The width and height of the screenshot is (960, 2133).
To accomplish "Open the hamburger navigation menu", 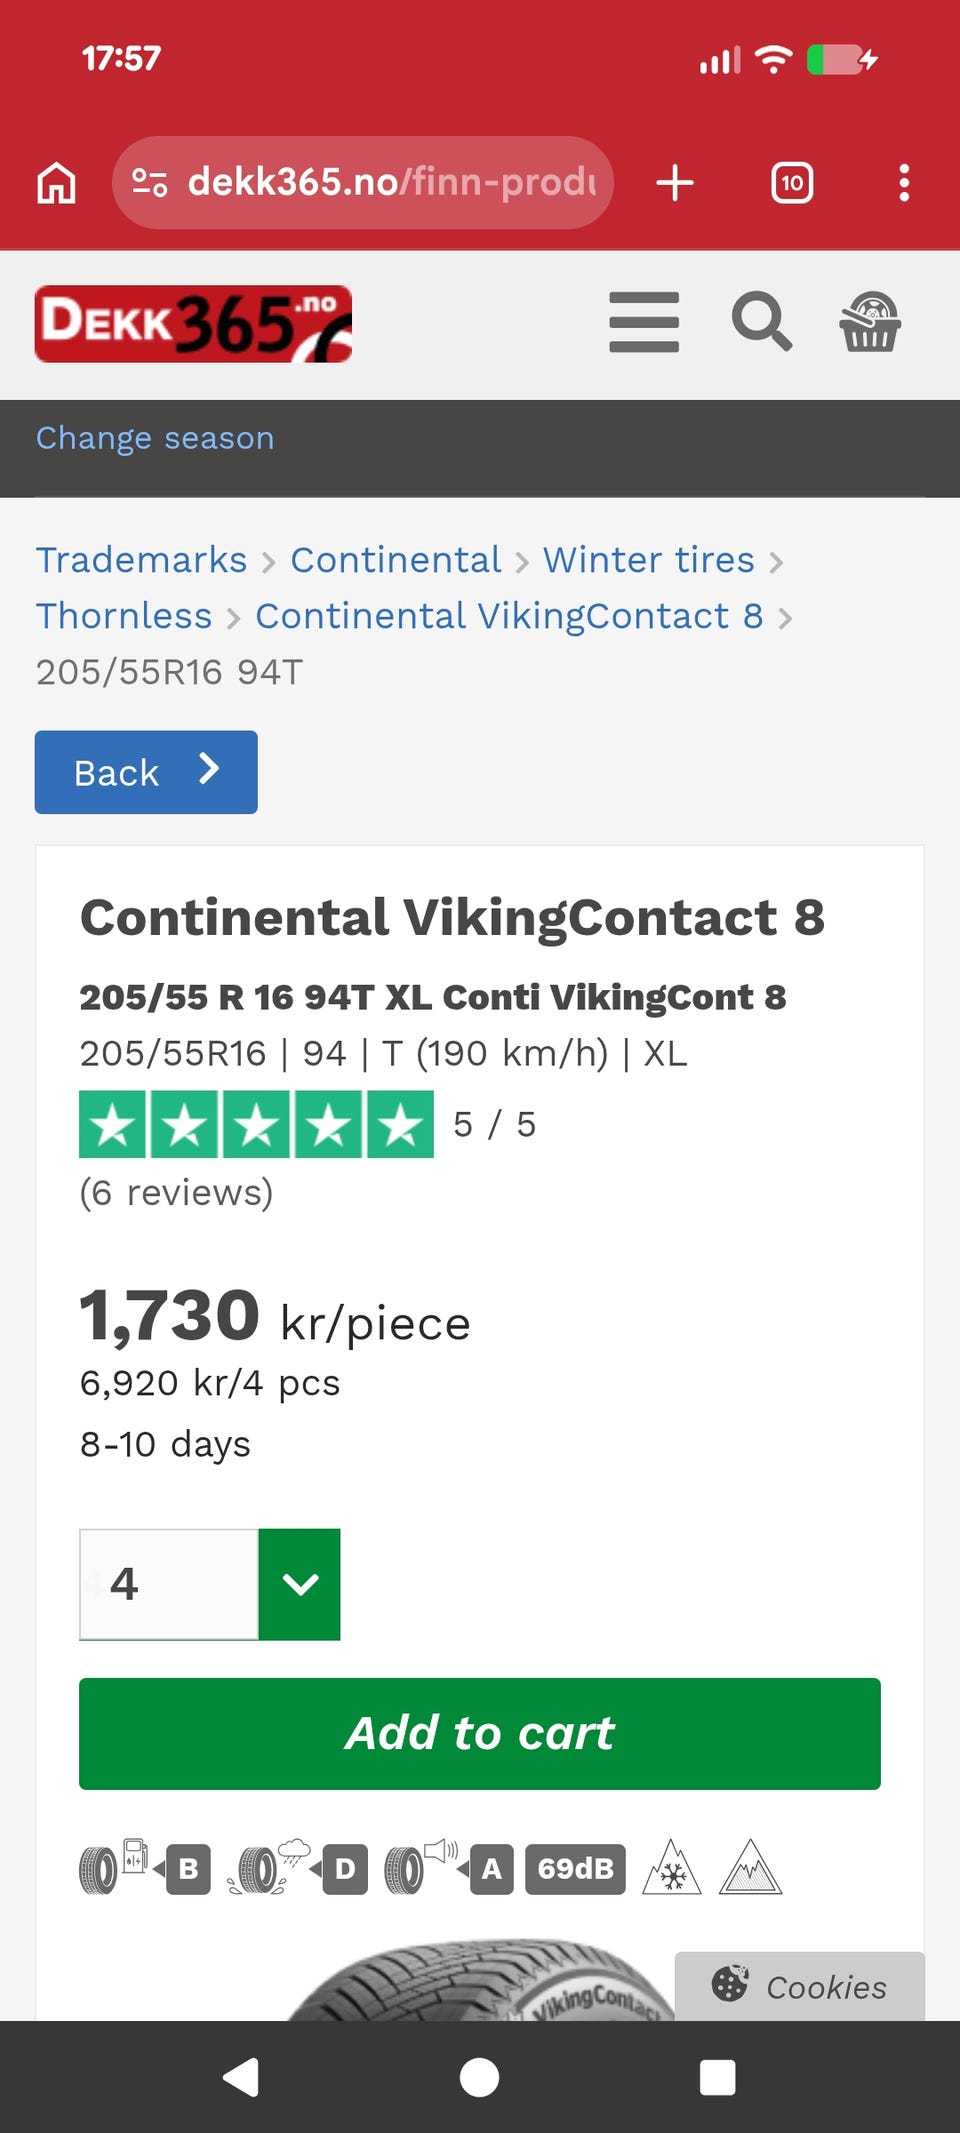I will 644,322.
